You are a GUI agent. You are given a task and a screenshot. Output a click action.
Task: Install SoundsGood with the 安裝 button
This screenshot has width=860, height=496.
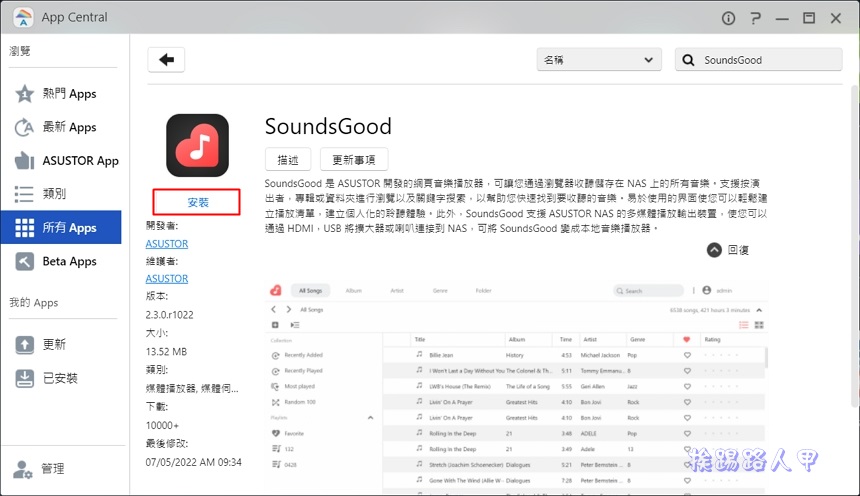(196, 202)
